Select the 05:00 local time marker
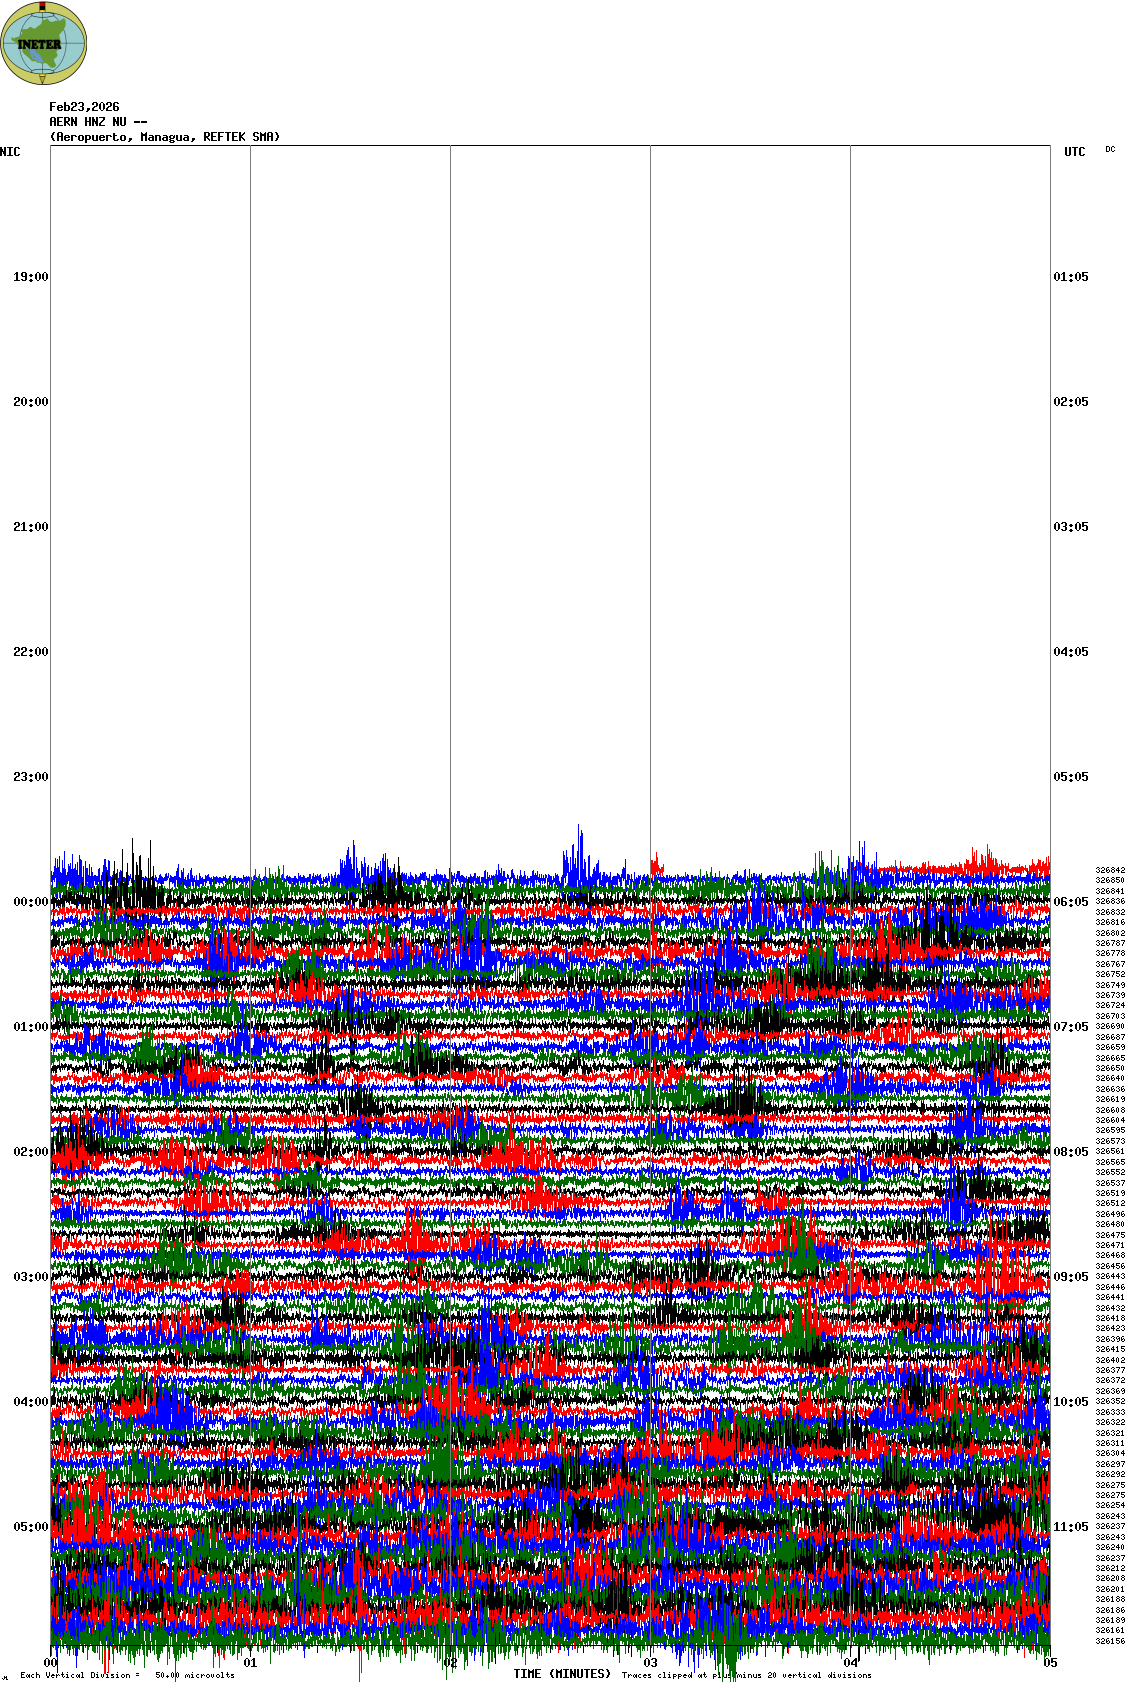The image size is (1130, 1689). pyautogui.click(x=30, y=1527)
